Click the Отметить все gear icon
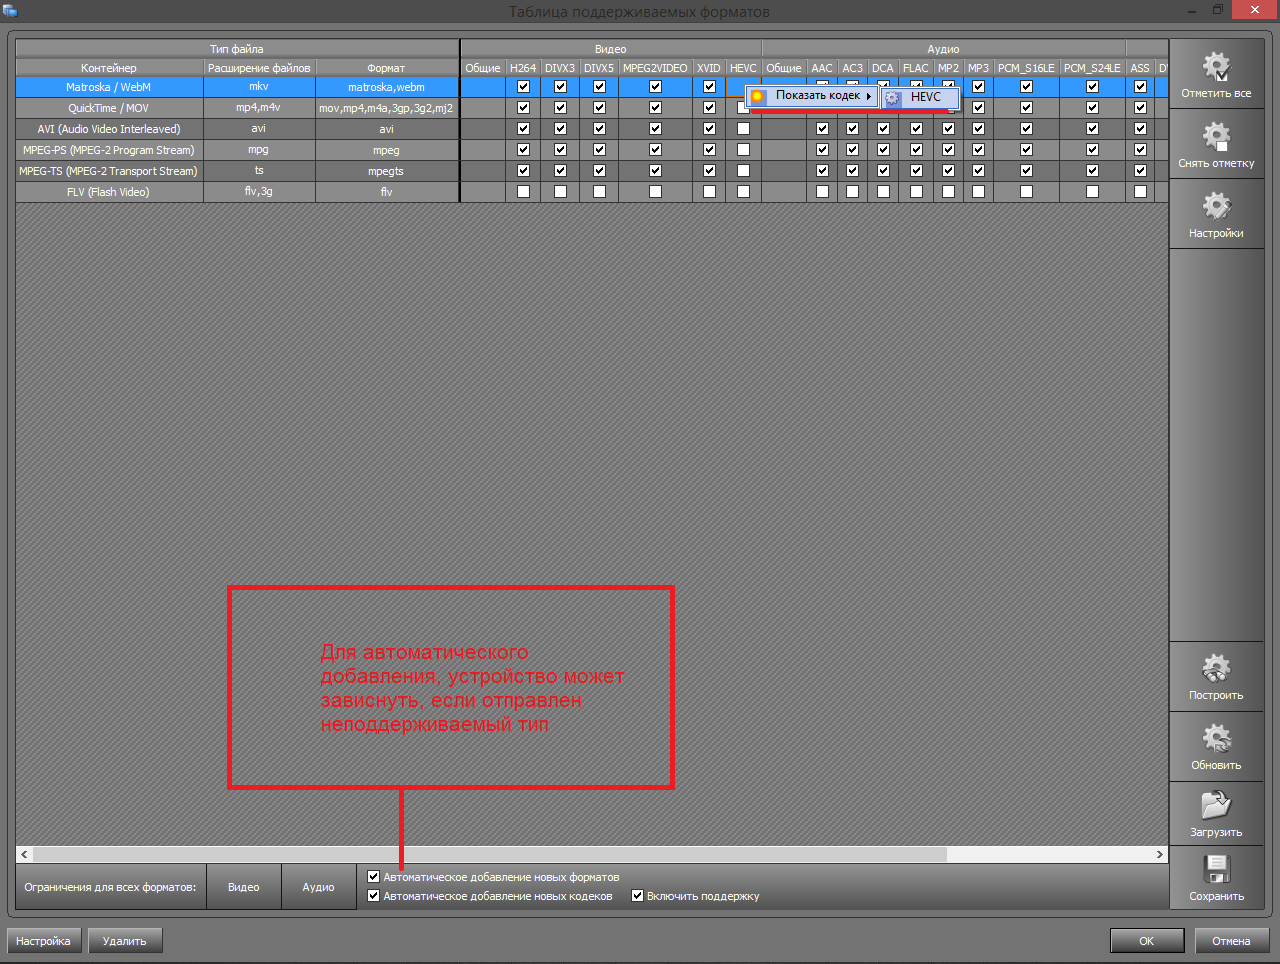This screenshot has height=964, width=1280. (x=1216, y=68)
